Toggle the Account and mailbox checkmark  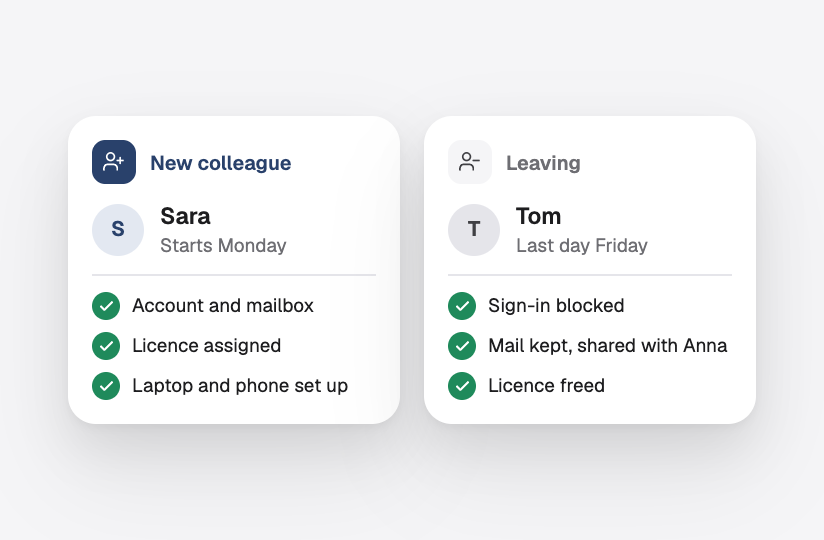pos(106,306)
